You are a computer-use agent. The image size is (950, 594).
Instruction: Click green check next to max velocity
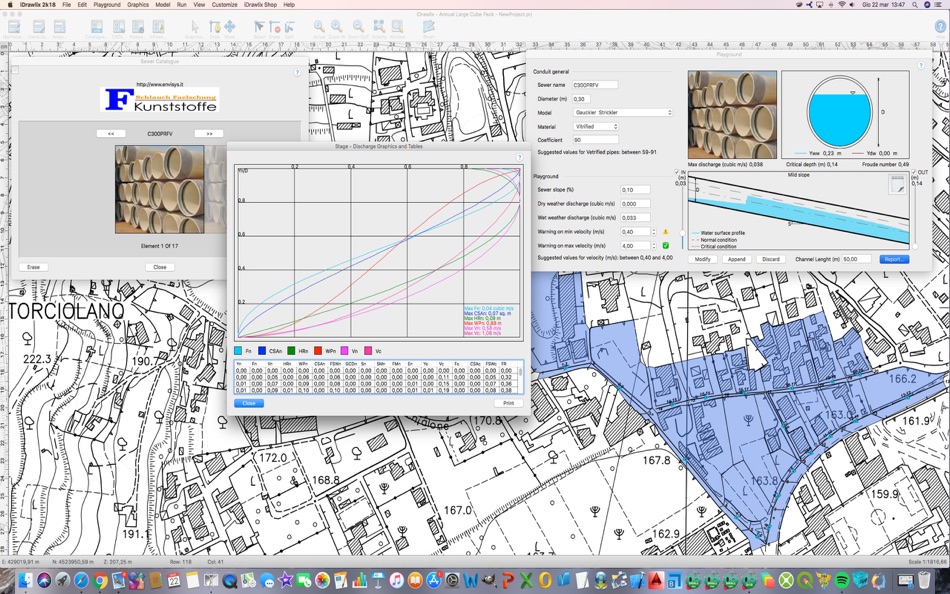[665, 245]
